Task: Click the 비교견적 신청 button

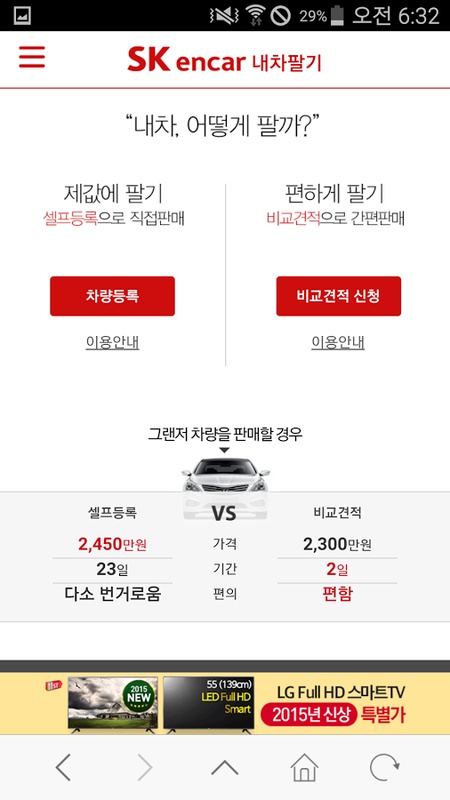Action: coord(338,296)
